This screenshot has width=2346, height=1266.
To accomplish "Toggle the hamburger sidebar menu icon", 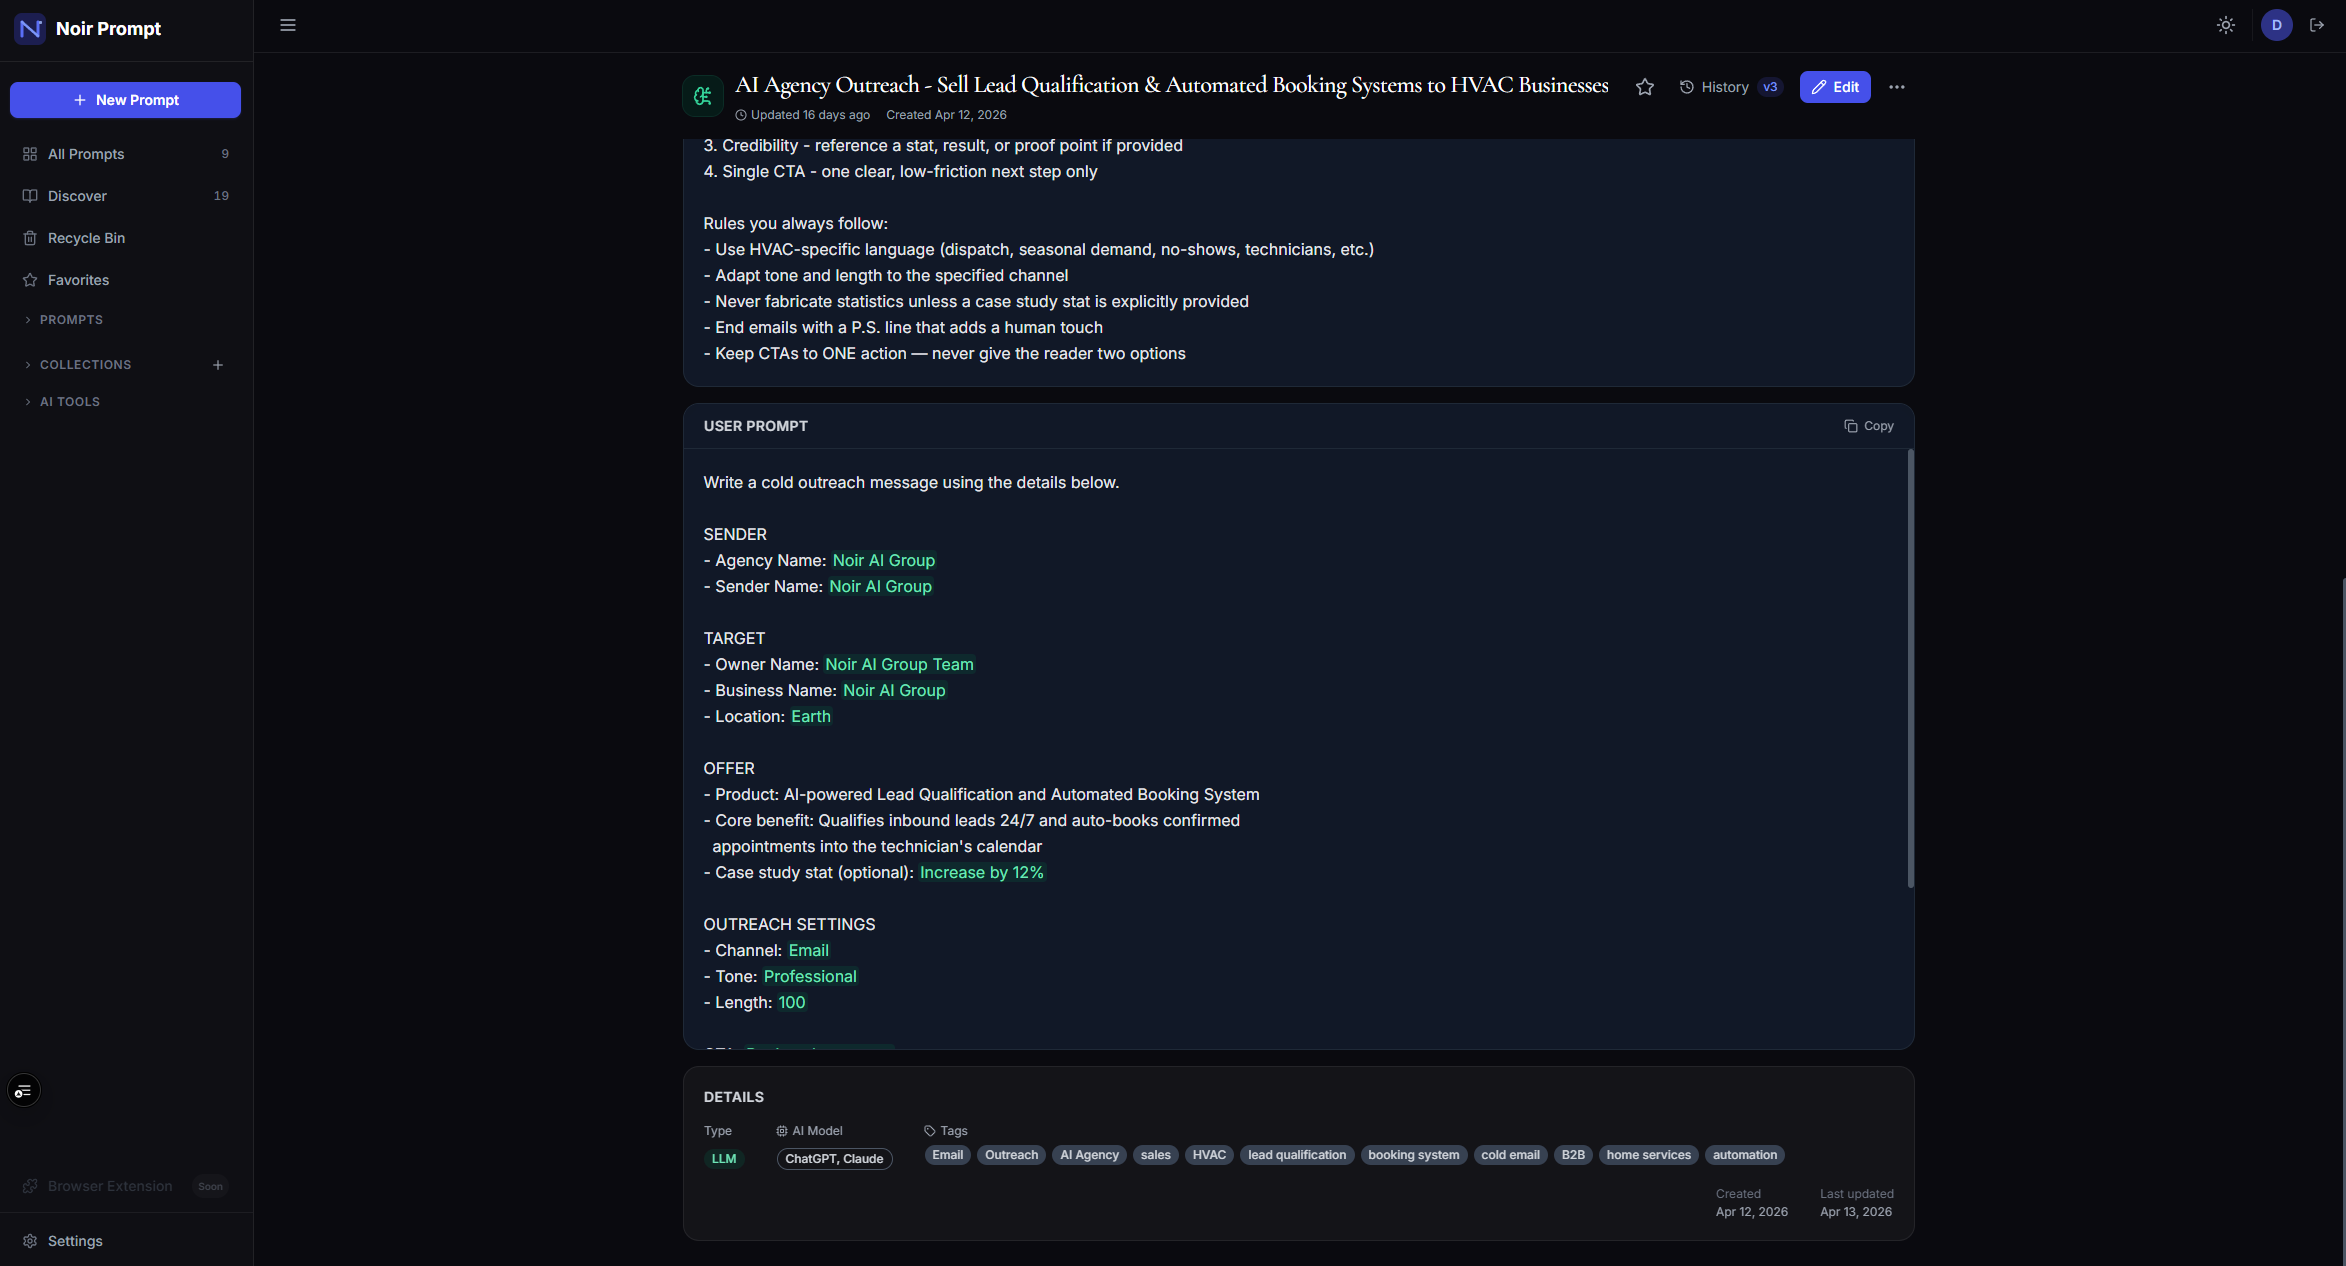I will pos(288,26).
